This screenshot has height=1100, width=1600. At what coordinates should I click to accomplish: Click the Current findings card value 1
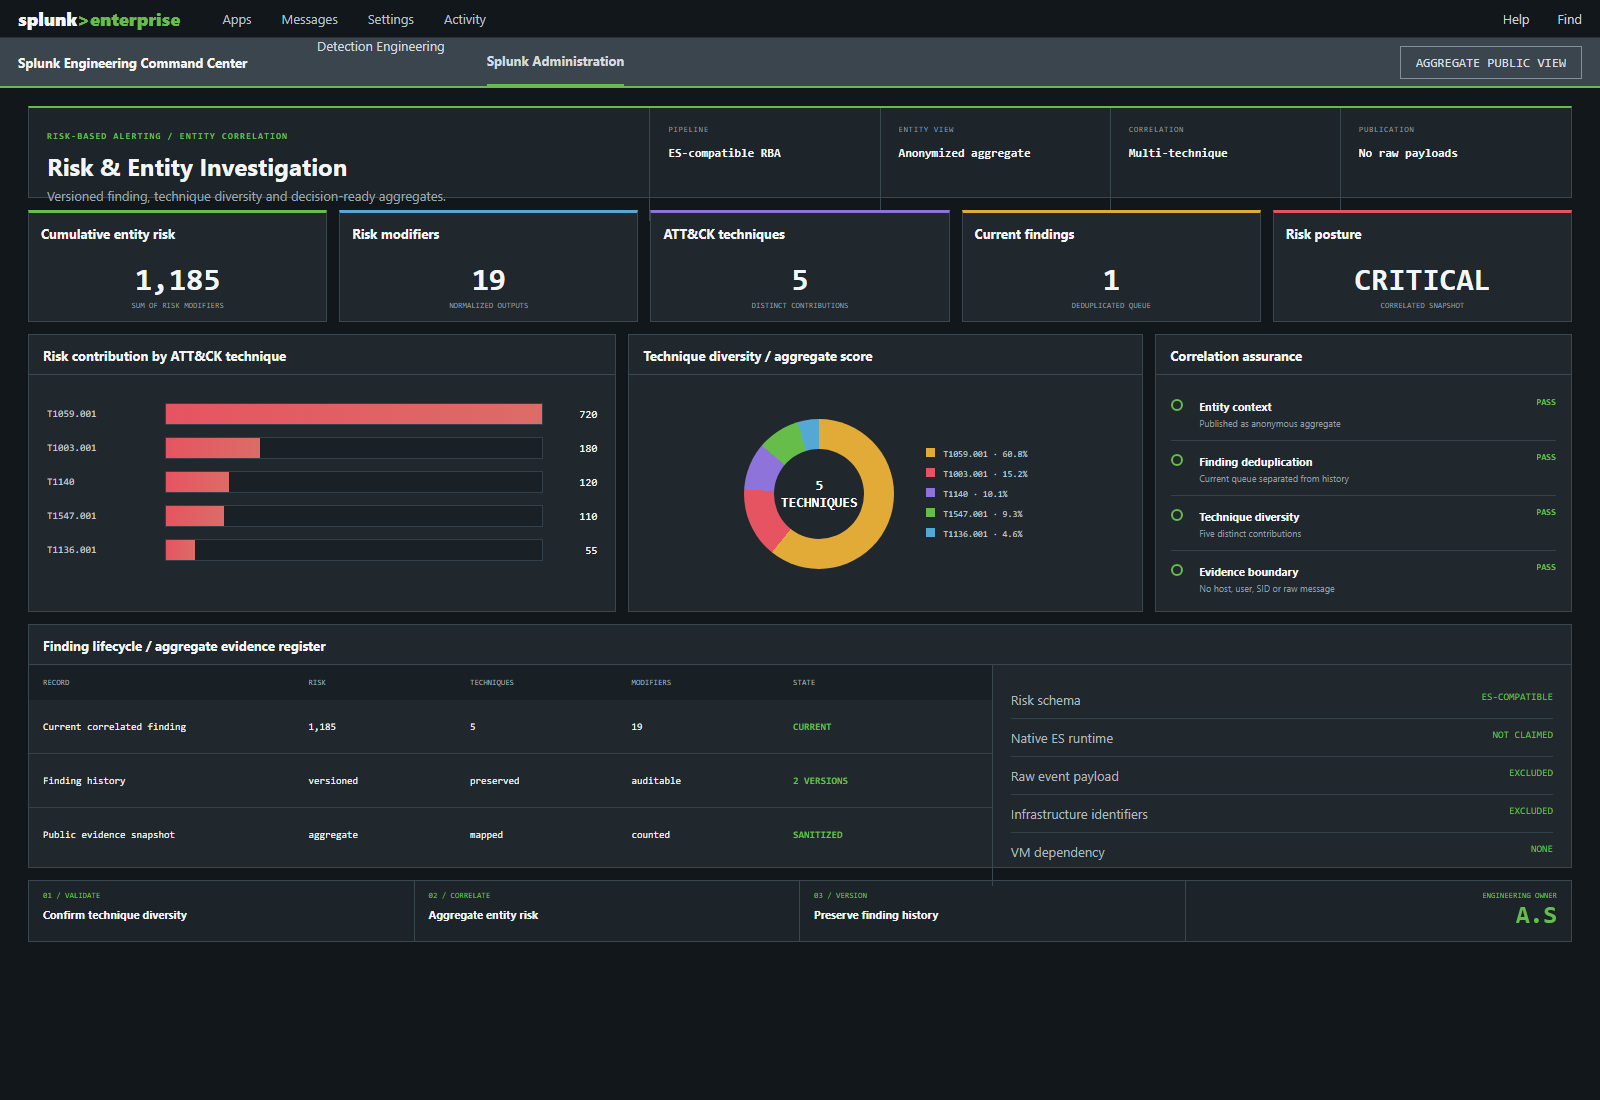point(1111,280)
